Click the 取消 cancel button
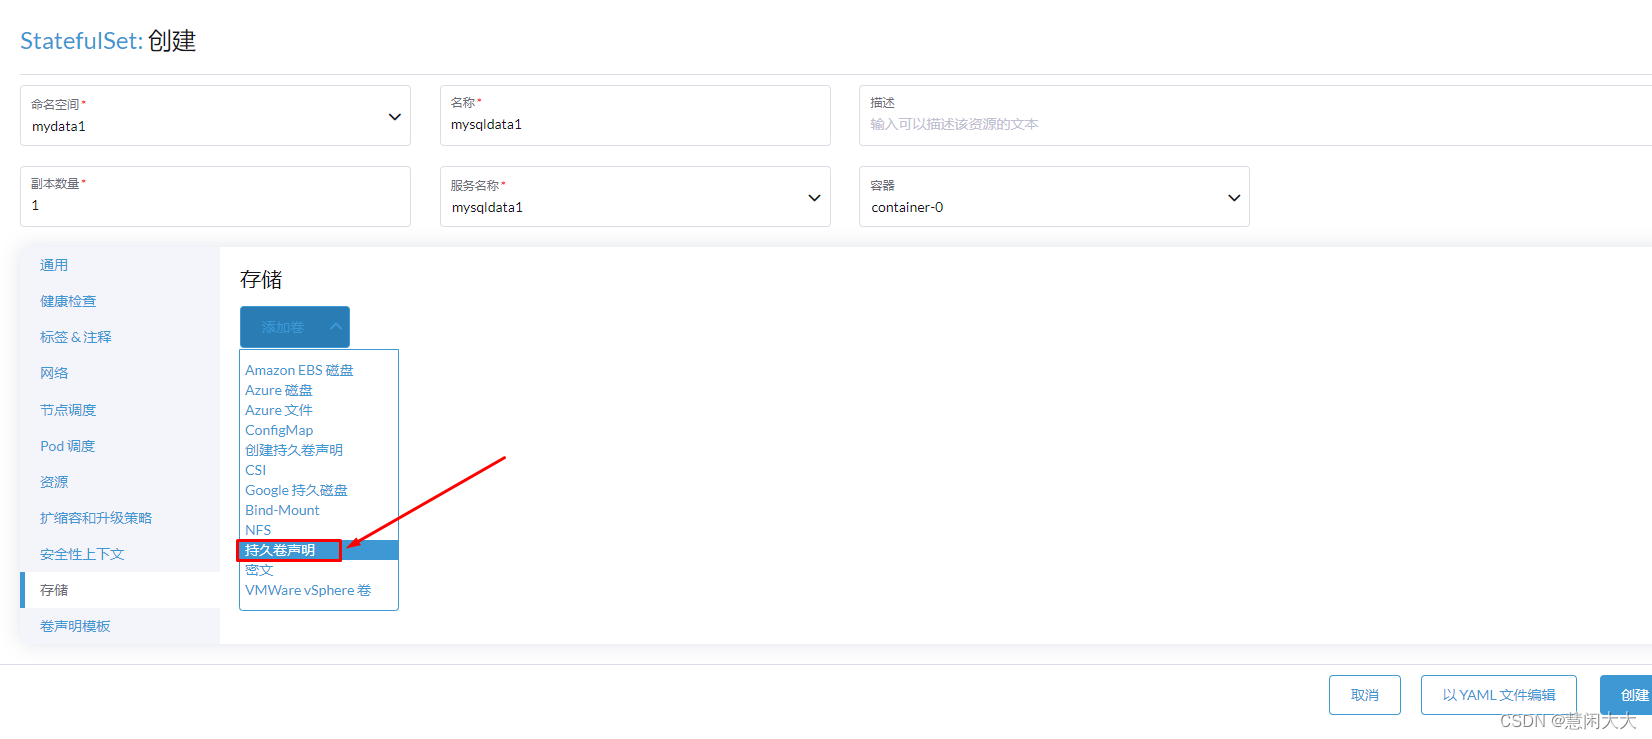 1365,695
